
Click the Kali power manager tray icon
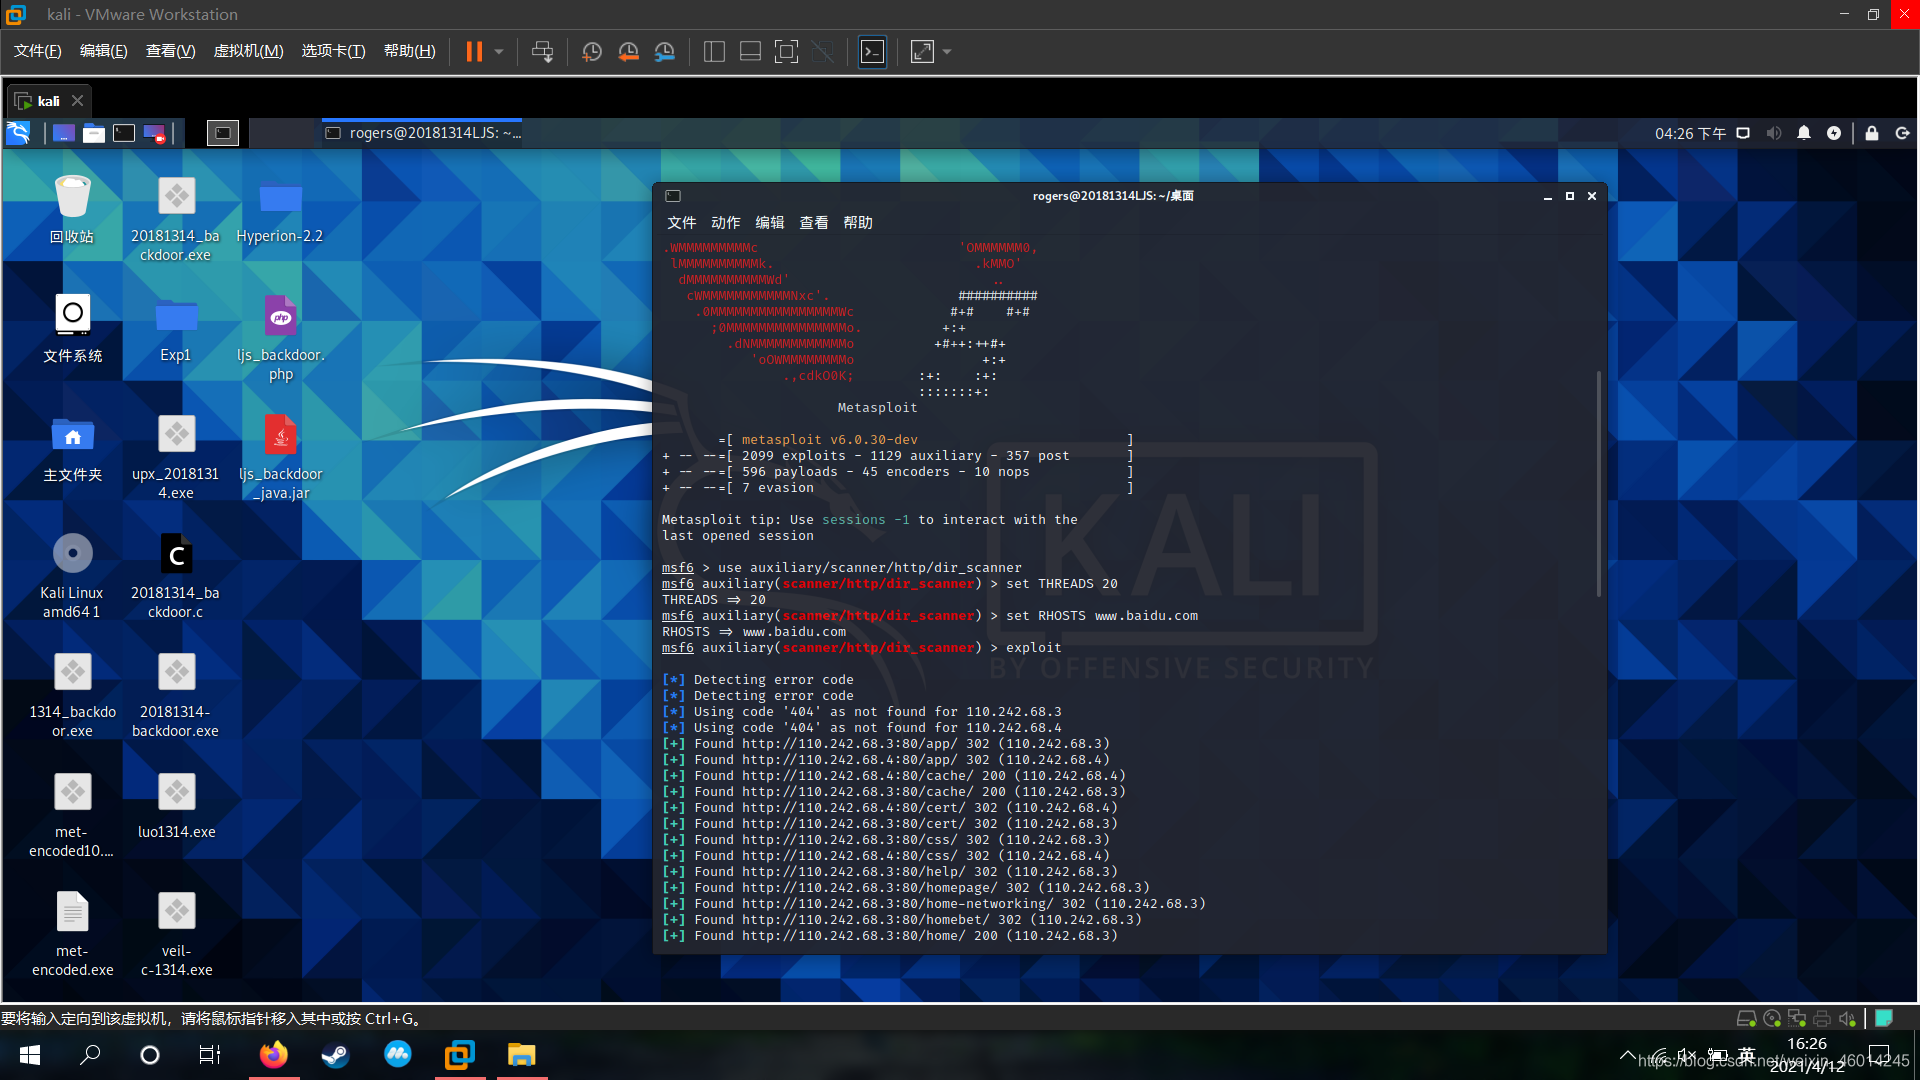pos(1834,133)
